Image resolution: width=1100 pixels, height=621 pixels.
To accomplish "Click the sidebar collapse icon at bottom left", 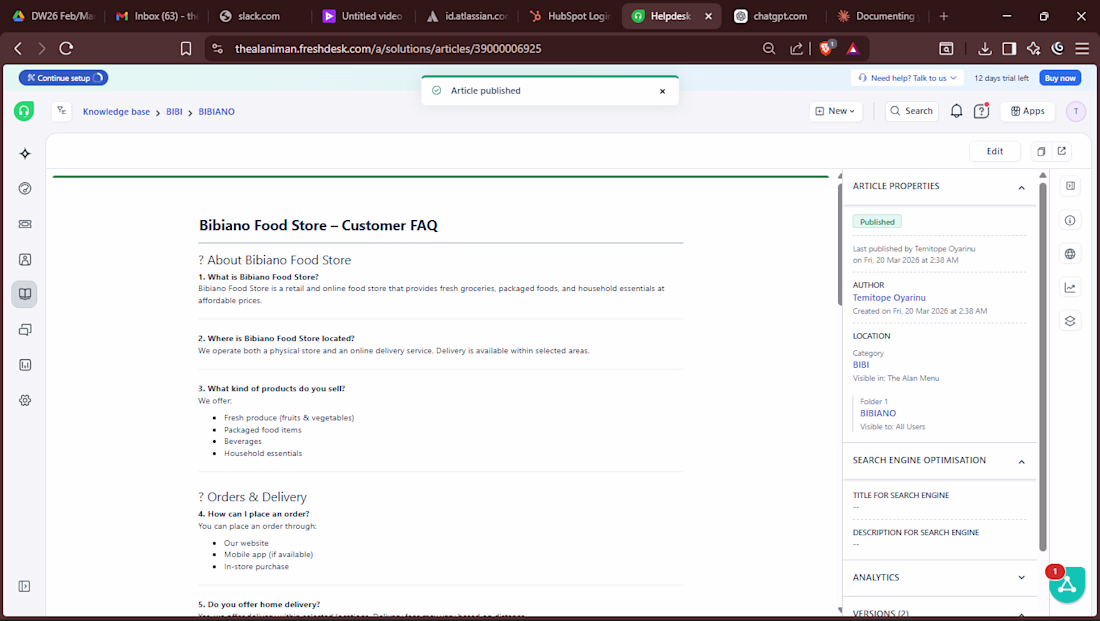I will click(25, 586).
